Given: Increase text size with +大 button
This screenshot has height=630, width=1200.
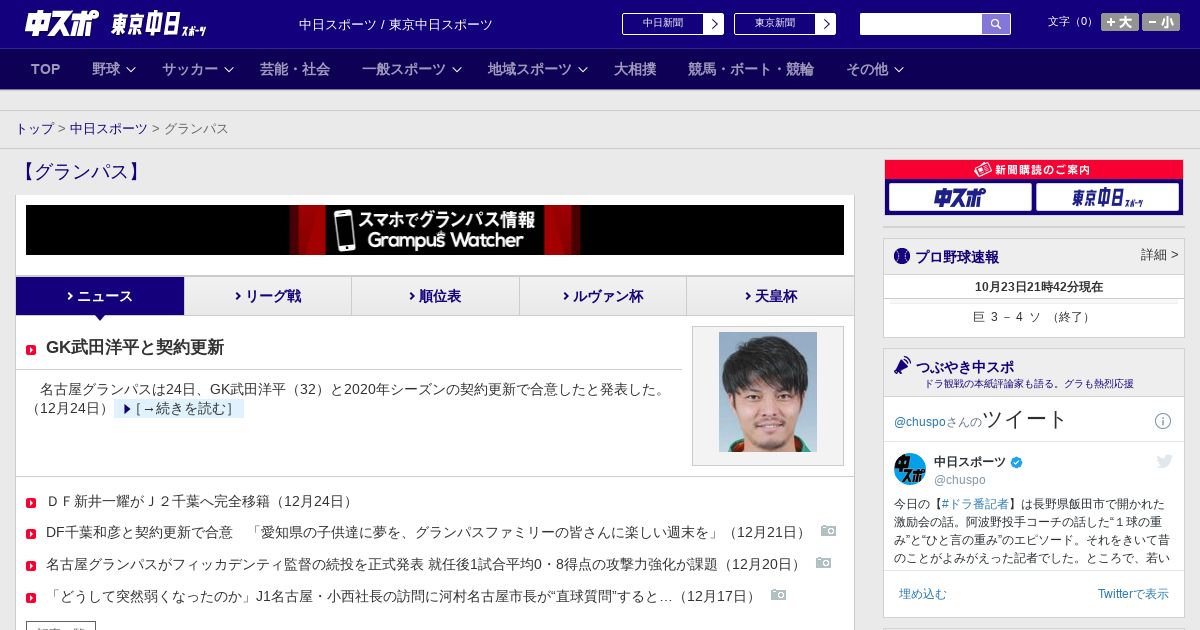Looking at the screenshot, I should [1120, 22].
